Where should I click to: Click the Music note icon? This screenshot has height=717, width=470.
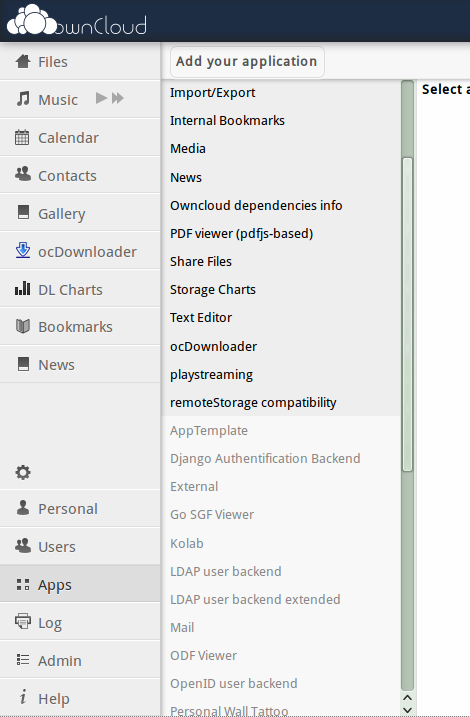click(23, 99)
